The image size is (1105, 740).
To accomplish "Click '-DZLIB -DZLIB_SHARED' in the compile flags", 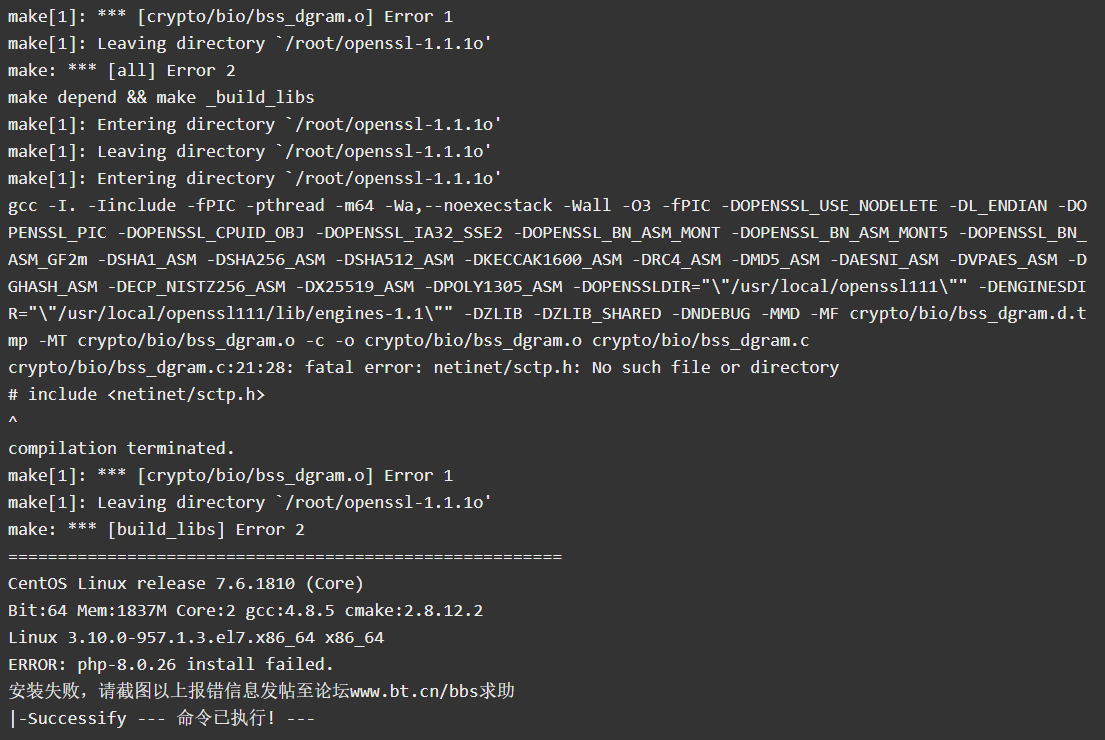I will point(562,314).
